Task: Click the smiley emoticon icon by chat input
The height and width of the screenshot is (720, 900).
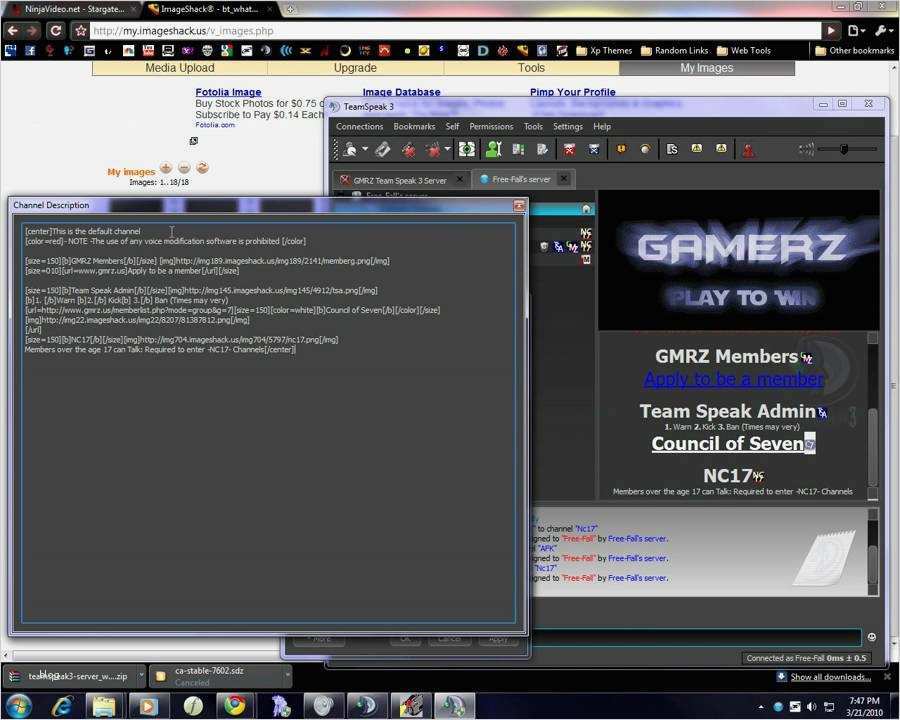Action: click(x=871, y=637)
